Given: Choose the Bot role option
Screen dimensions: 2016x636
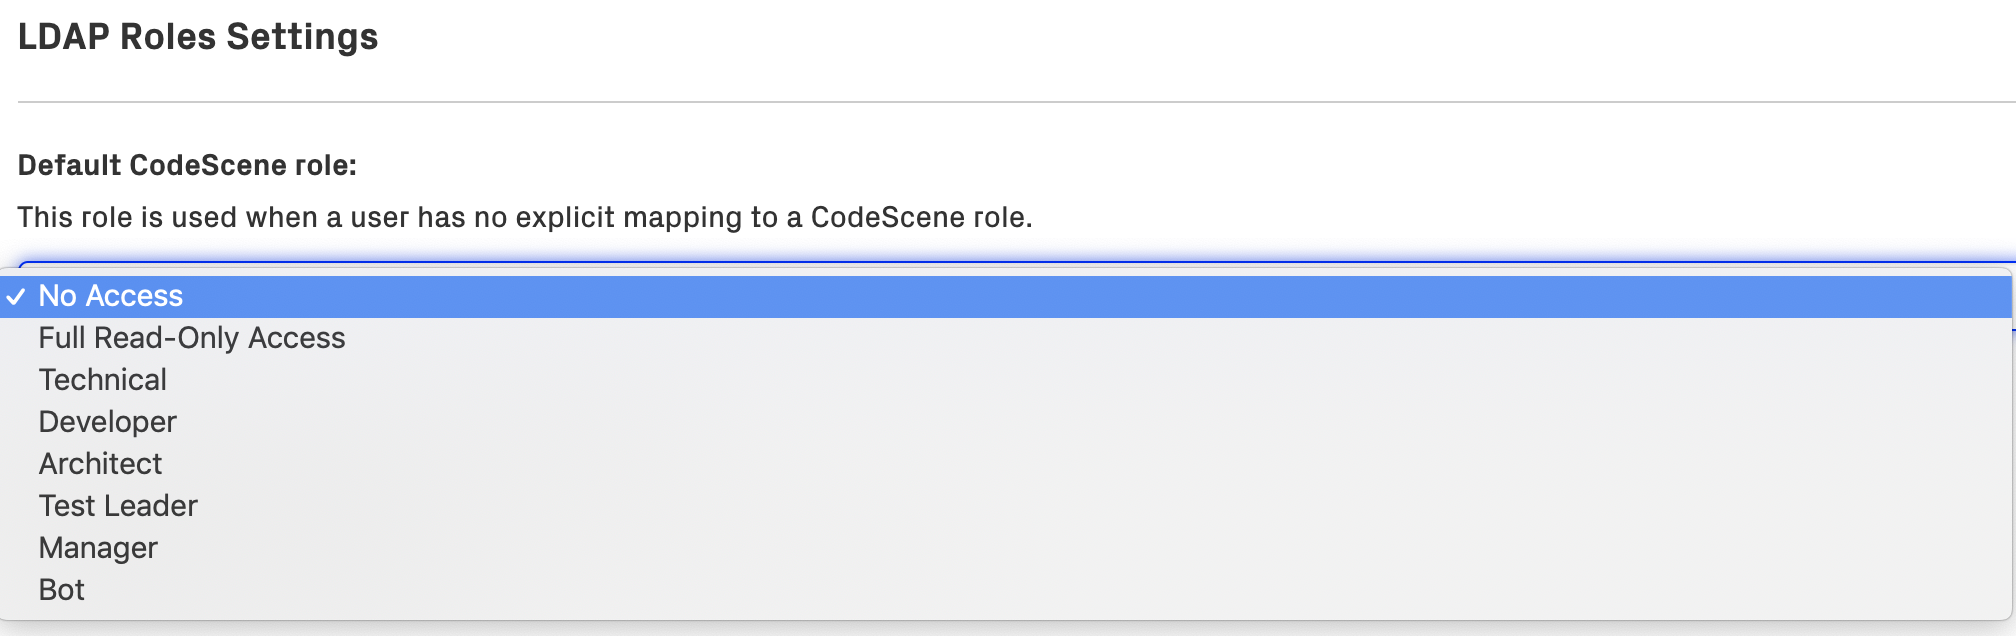Looking at the screenshot, I should [x=61, y=591].
